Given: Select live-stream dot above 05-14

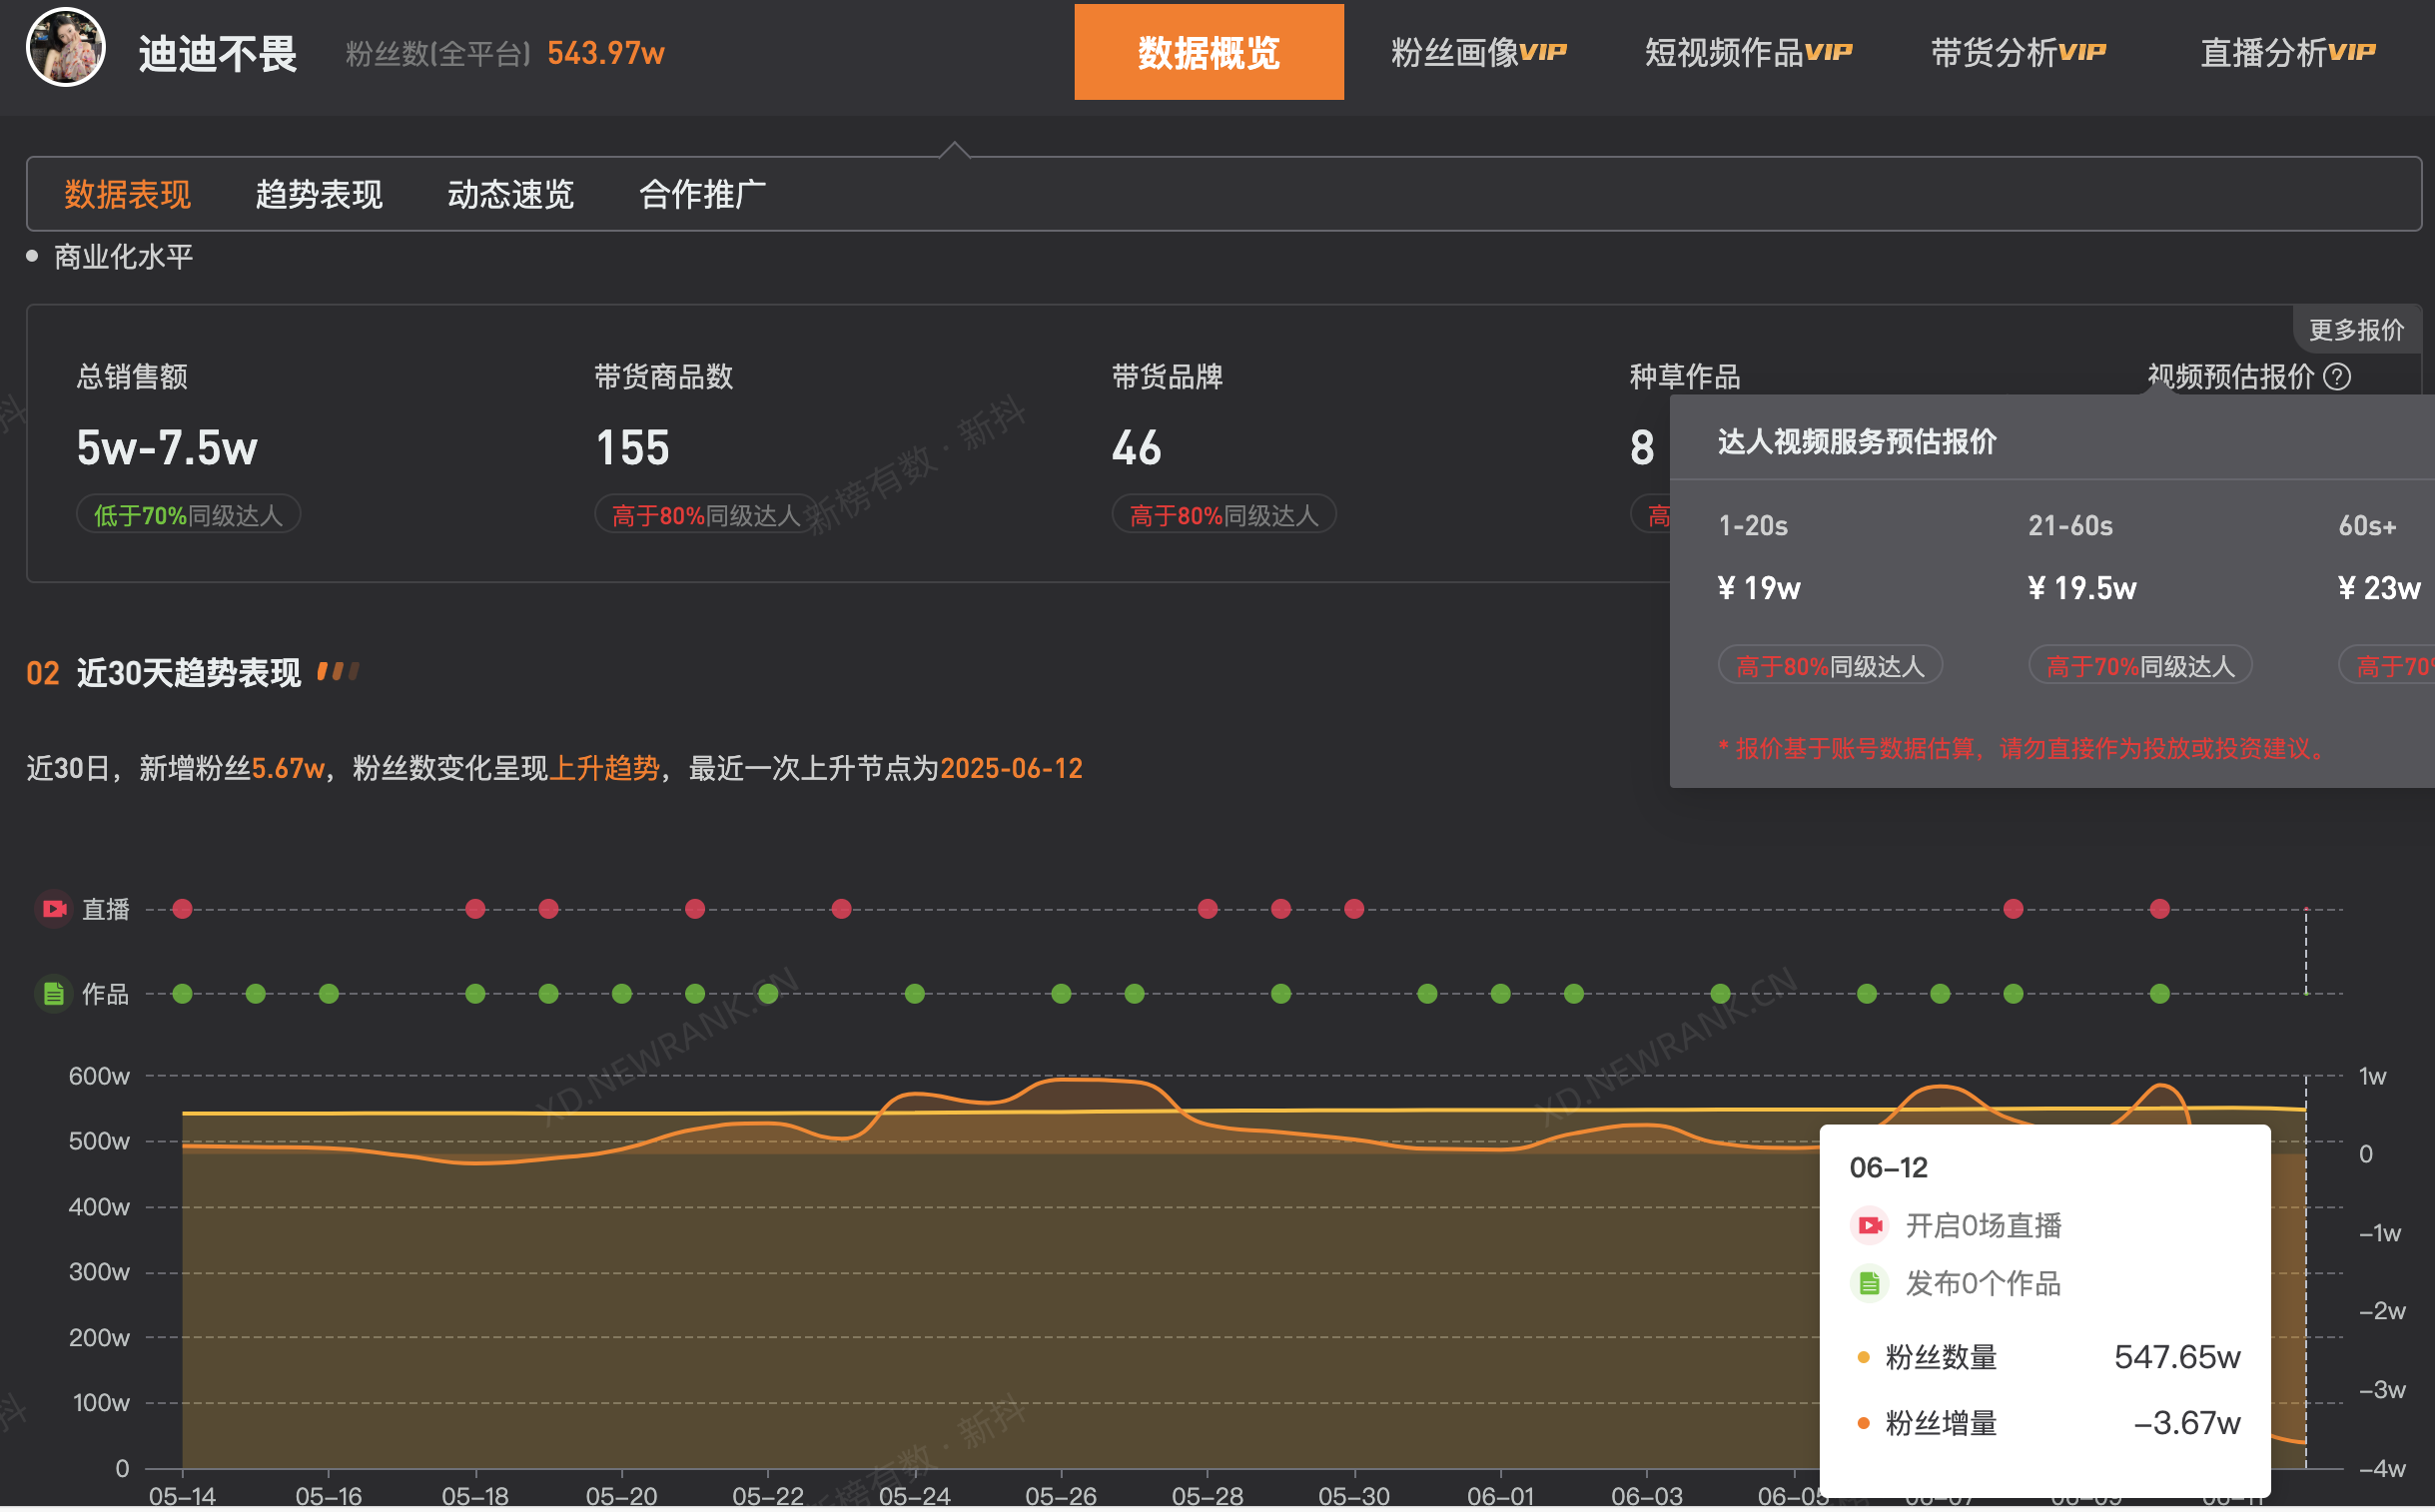Looking at the screenshot, I should pos(182,909).
